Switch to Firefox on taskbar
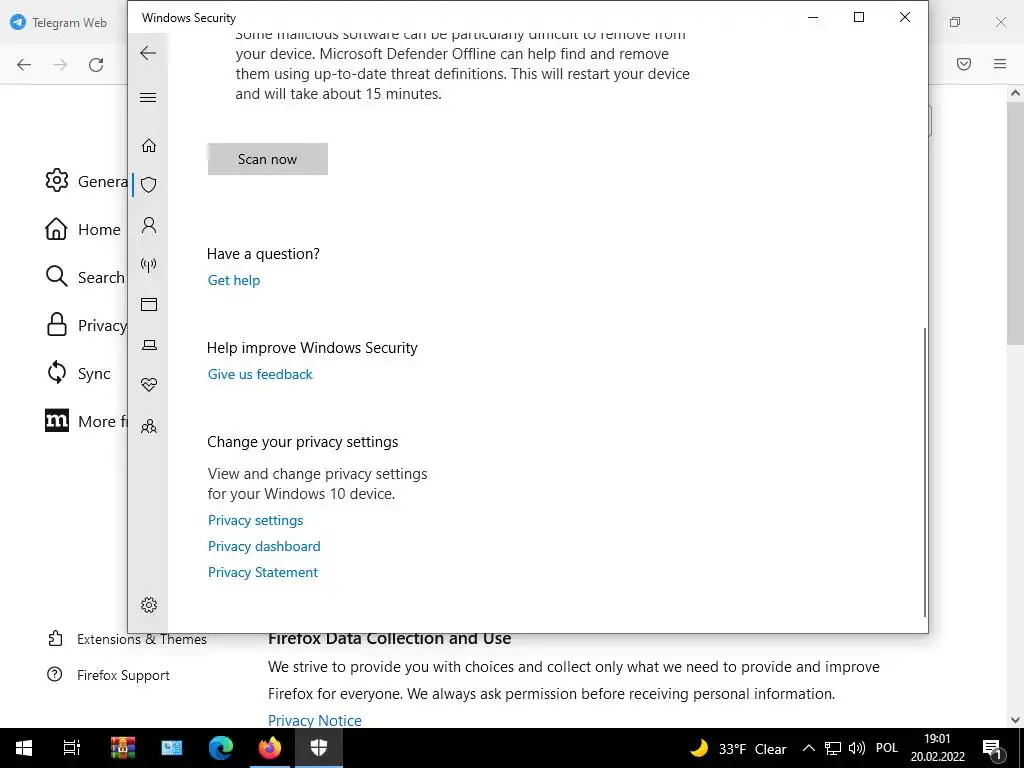This screenshot has width=1024, height=768. point(270,748)
